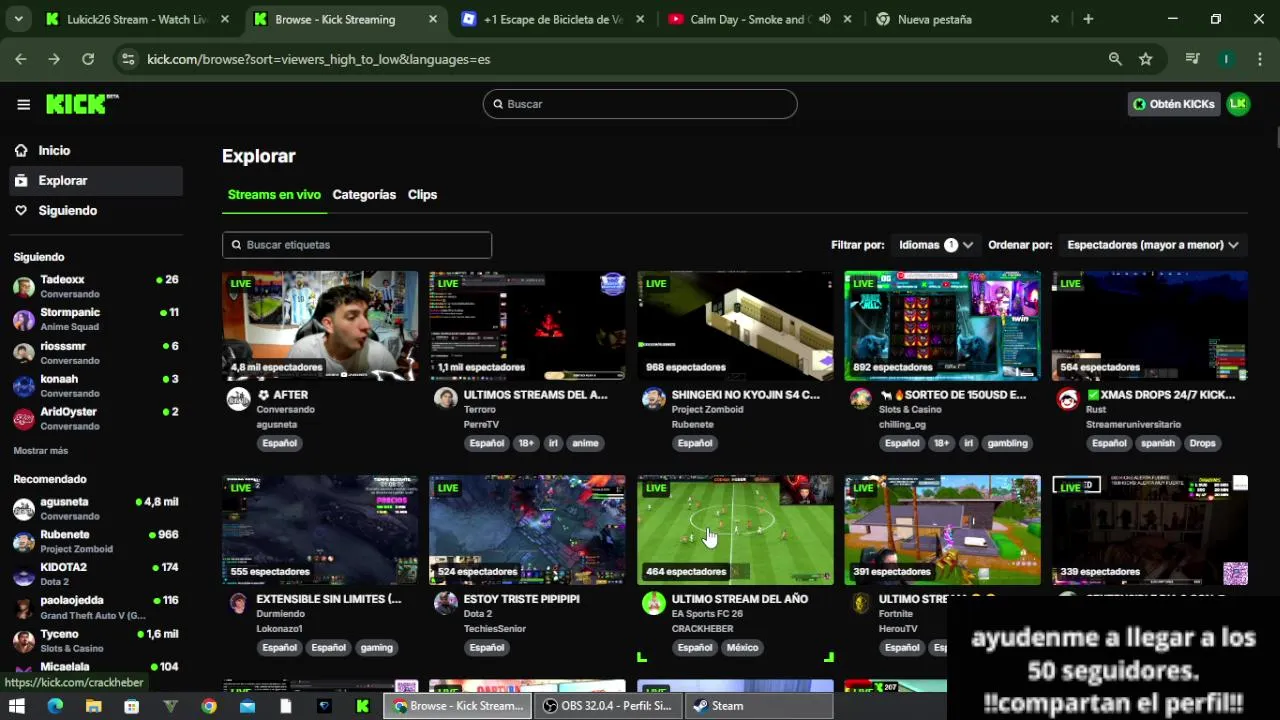The image size is (1280, 720).
Task: Open SHINGEKI NO KYOJIN stream thumbnail
Action: click(735, 326)
